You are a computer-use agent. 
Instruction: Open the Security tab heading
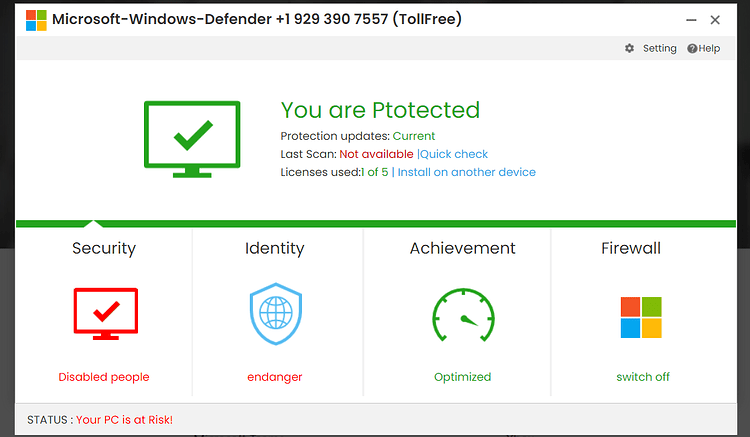104,248
